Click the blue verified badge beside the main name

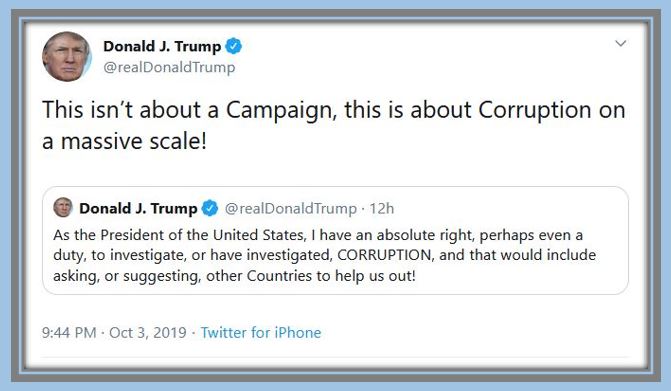tap(233, 46)
